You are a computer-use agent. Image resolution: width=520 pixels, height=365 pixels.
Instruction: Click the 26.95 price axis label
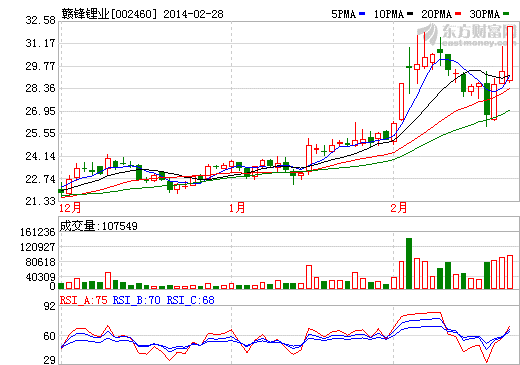[40, 111]
